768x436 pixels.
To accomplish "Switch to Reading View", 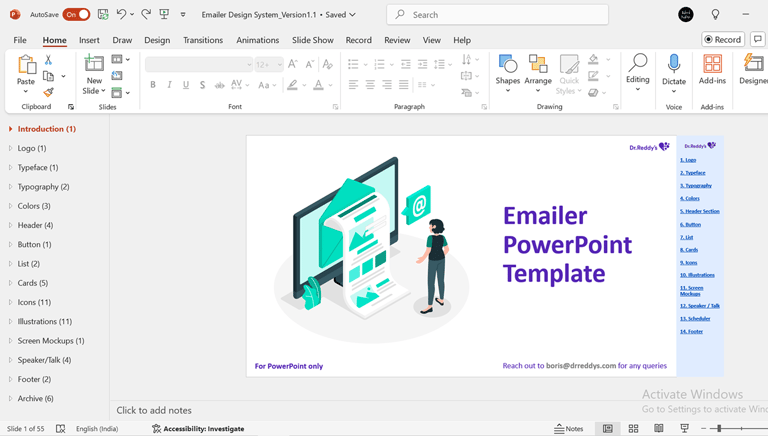I will [x=659, y=429].
